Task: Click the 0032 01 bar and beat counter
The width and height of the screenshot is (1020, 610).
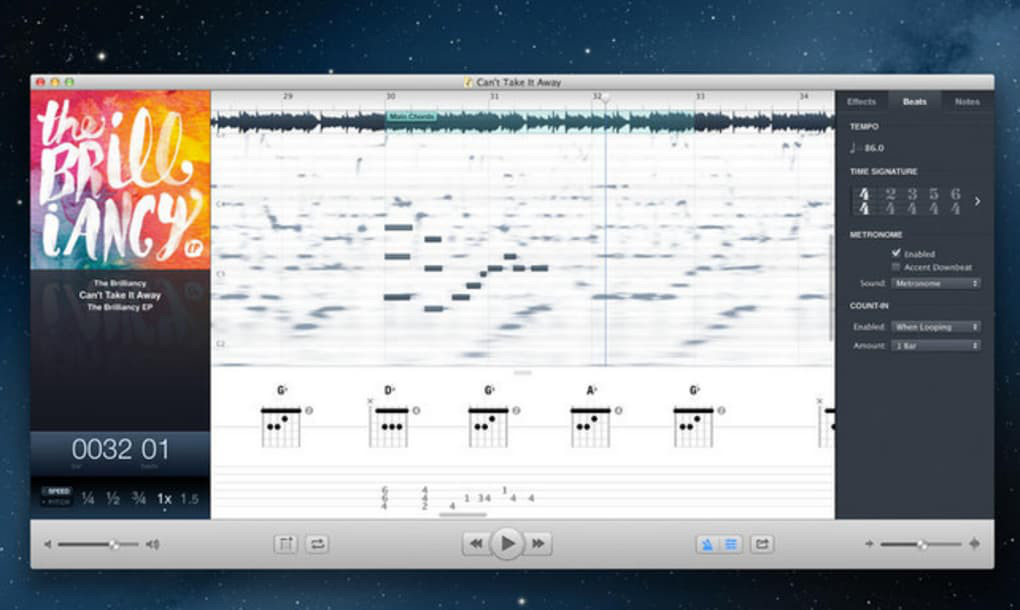Action: pyautogui.click(x=120, y=450)
